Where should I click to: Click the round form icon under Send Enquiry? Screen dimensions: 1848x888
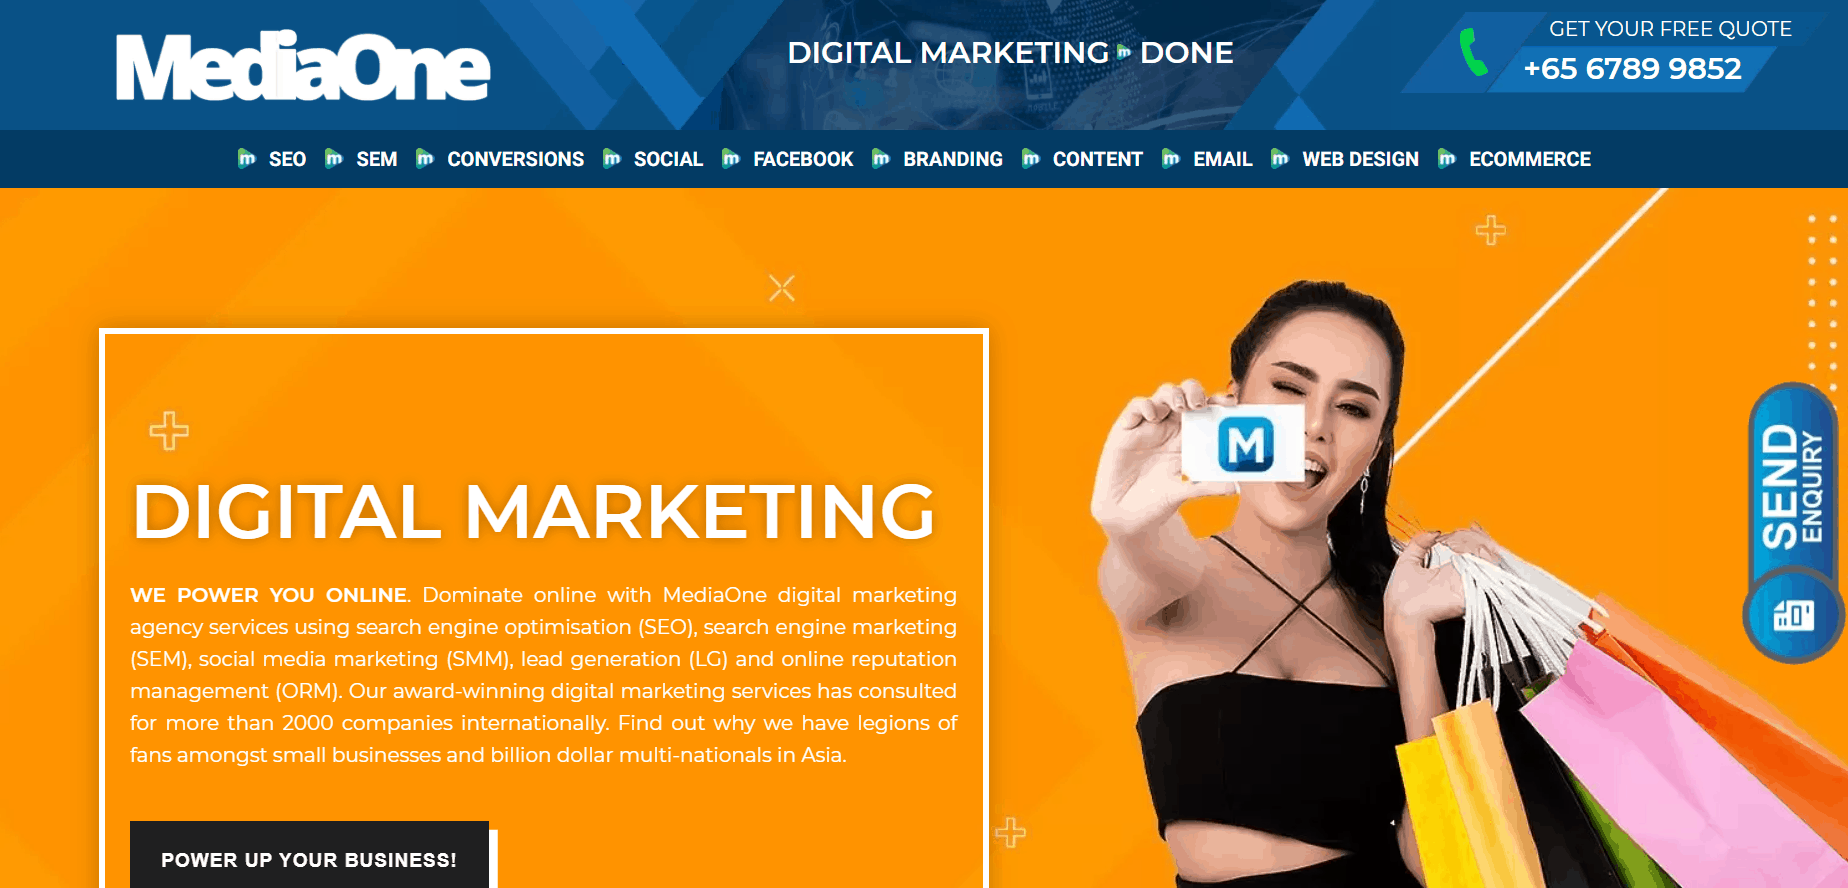pyautogui.click(x=1794, y=614)
